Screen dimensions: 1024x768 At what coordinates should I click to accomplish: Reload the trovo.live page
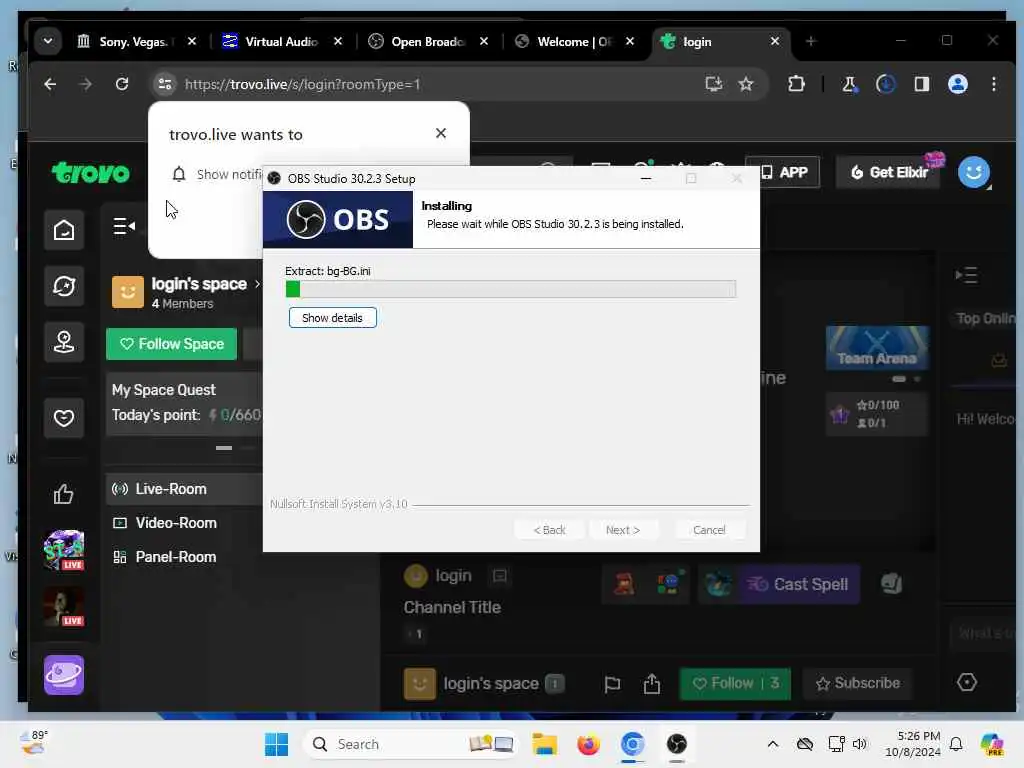[x=122, y=84]
